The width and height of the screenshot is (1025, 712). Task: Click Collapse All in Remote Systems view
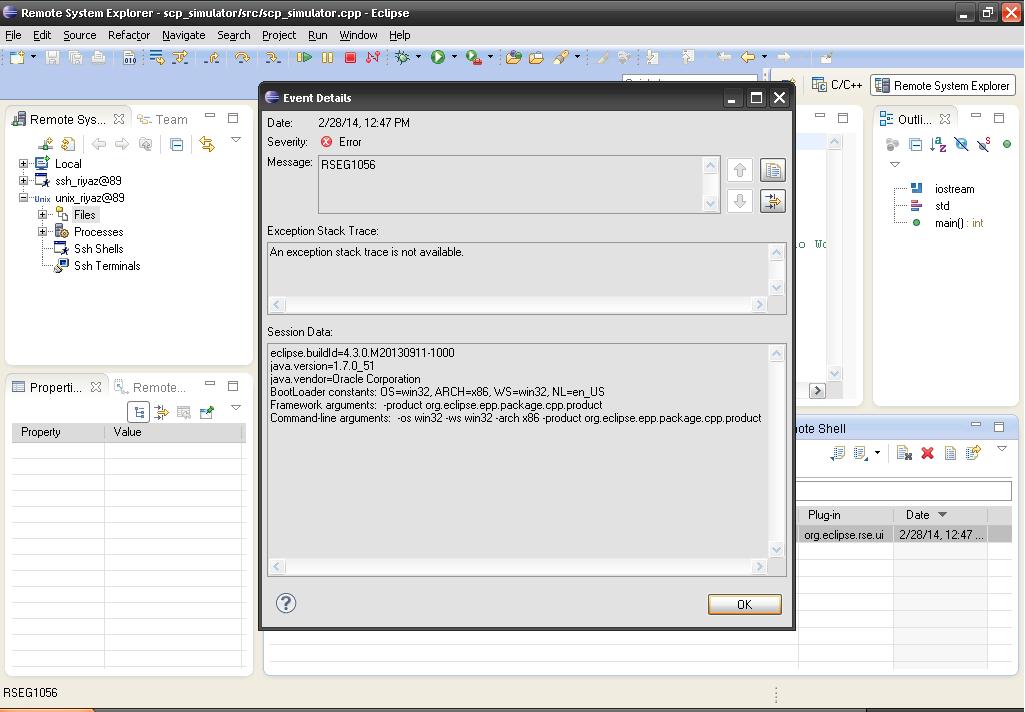176,145
